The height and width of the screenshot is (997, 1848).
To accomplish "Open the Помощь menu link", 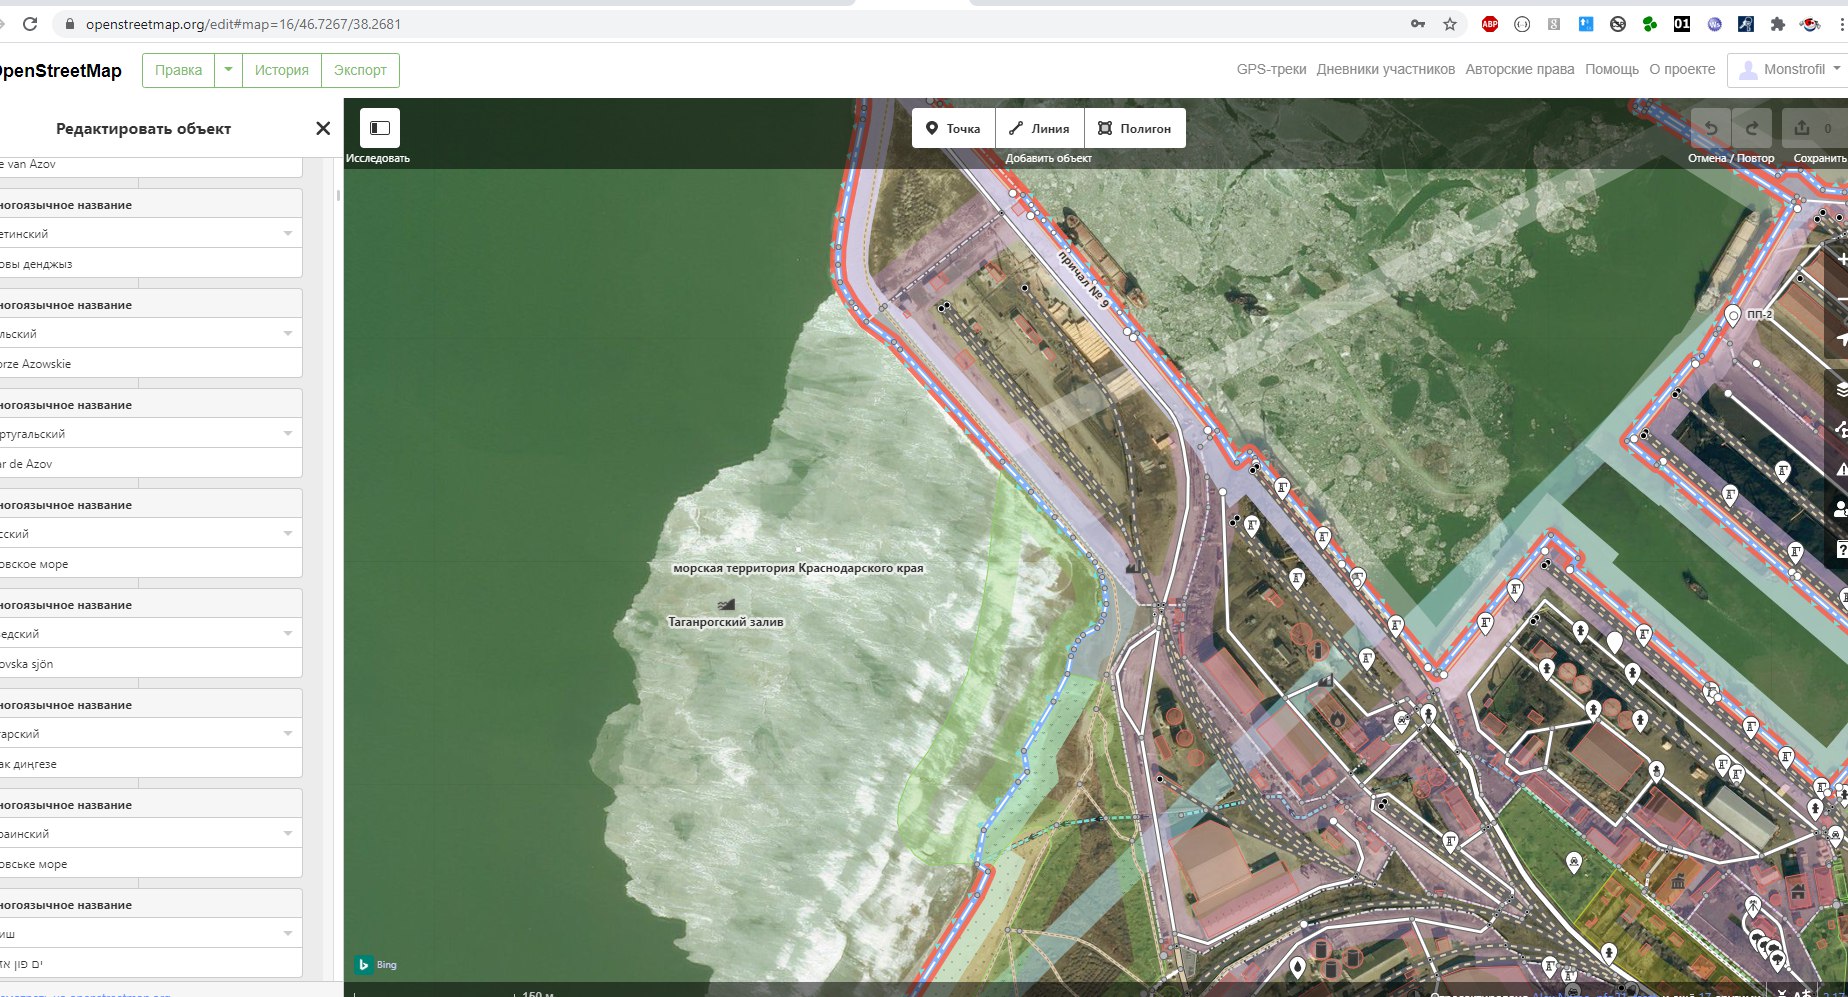I will click(x=1611, y=69).
